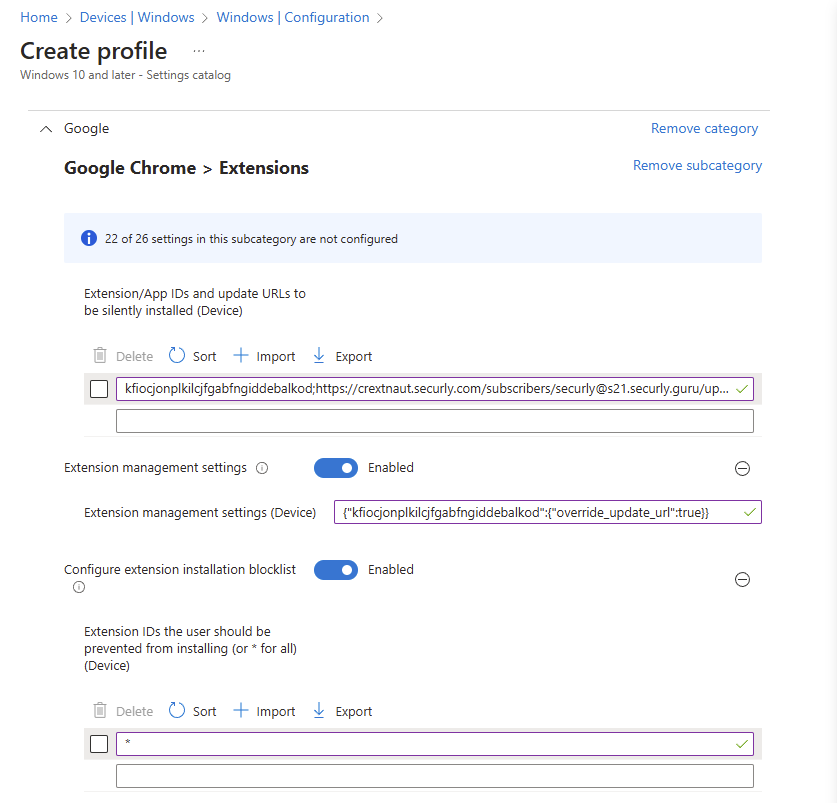Click the Remove subcategory link
The height and width of the screenshot is (803, 837).
click(697, 166)
